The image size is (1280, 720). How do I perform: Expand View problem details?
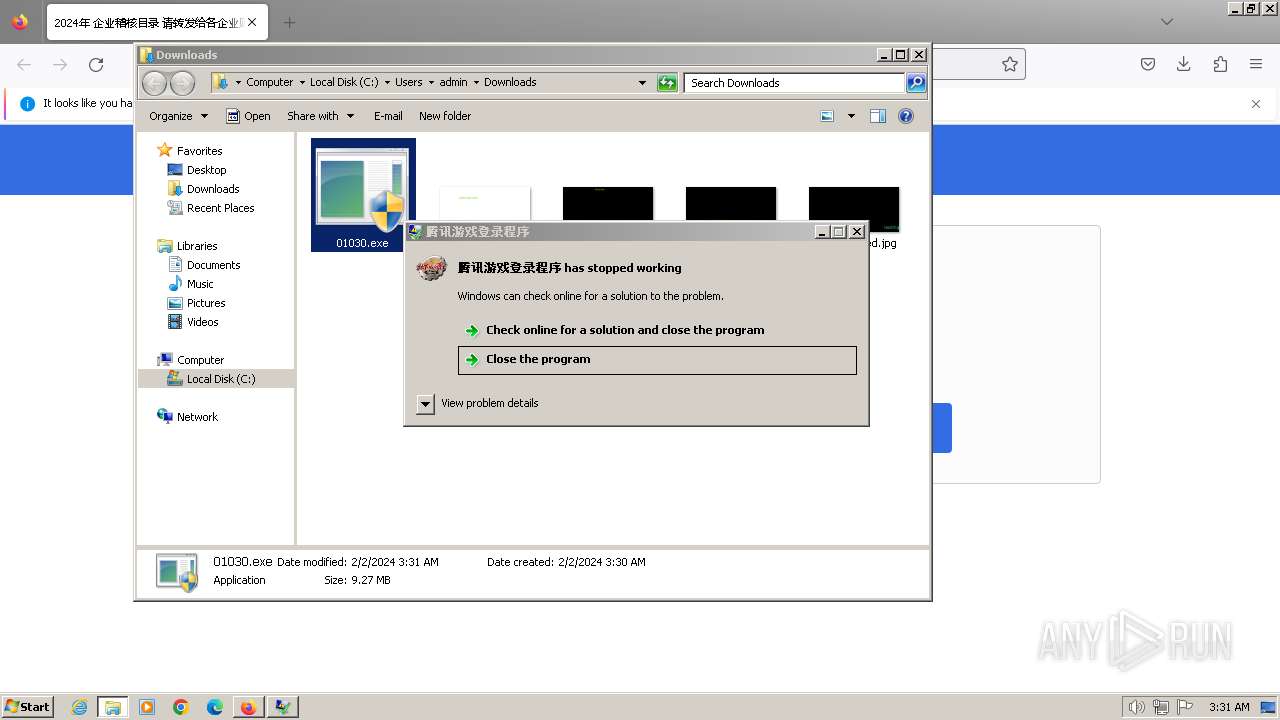(477, 403)
